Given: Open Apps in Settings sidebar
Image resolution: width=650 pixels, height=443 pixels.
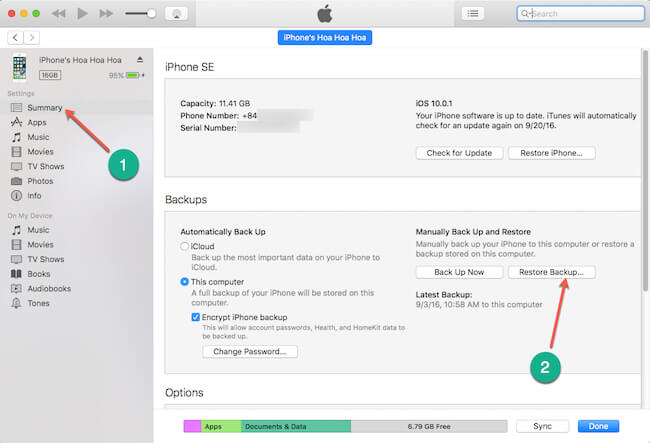Looking at the screenshot, I should pyautogui.click(x=36, y=122).
